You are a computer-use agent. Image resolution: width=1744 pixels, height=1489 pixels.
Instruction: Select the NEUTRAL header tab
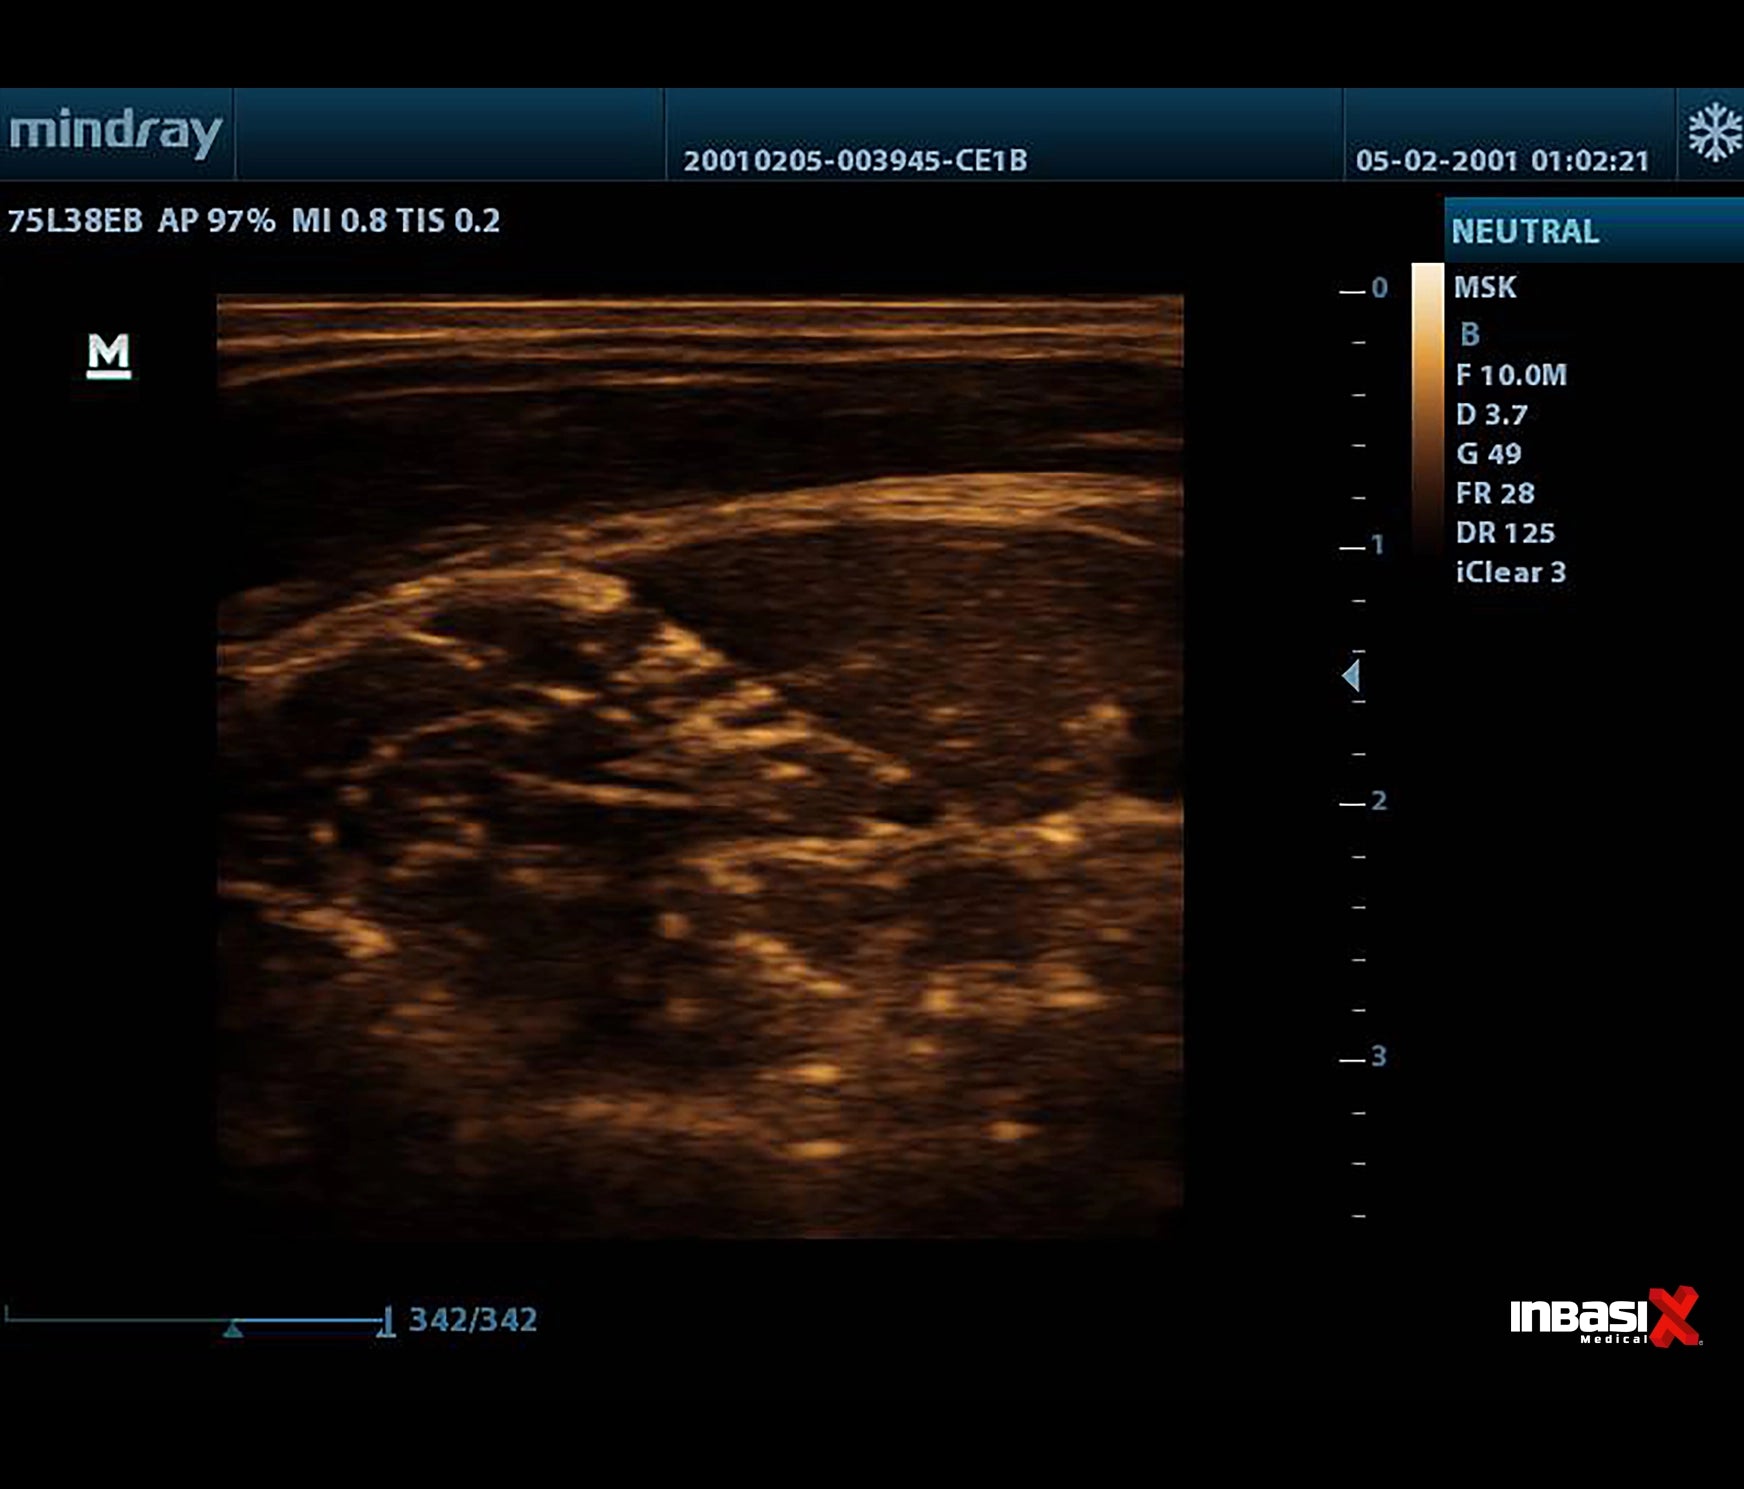(x=1593, y=231)
